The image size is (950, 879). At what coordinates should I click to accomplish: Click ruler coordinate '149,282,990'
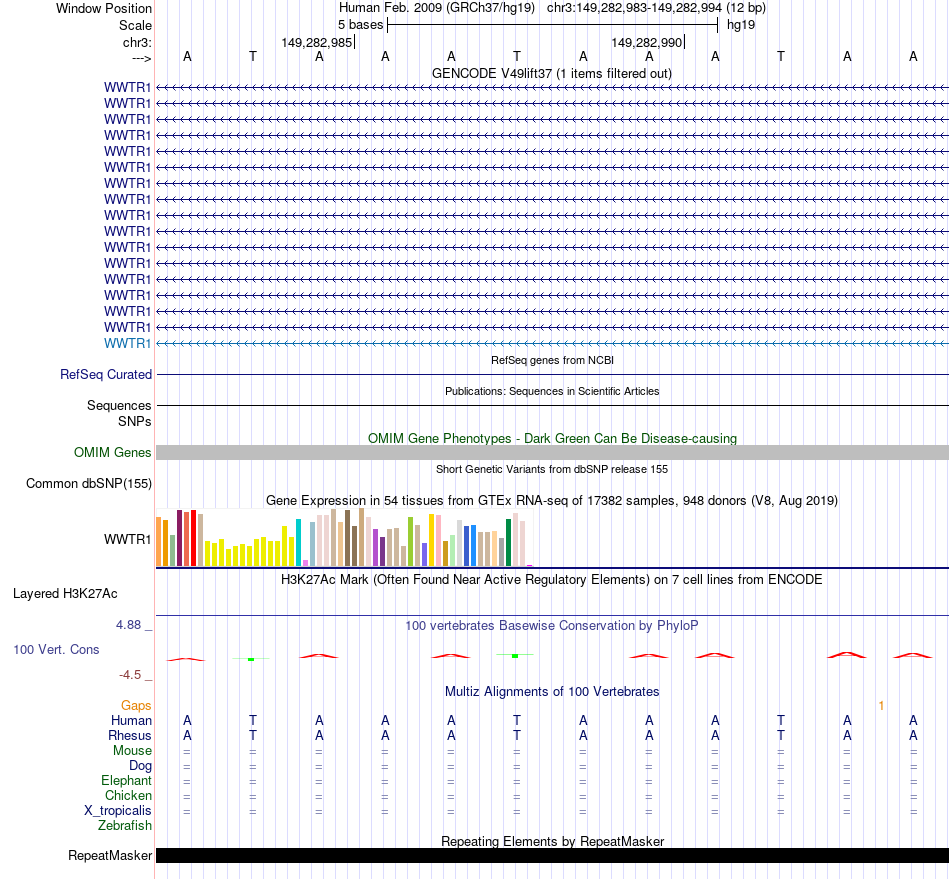646,42
